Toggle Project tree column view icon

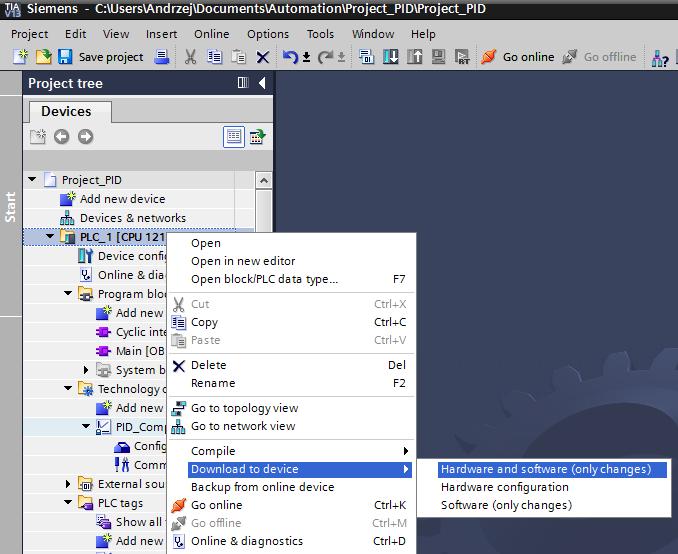click(243, 83)
